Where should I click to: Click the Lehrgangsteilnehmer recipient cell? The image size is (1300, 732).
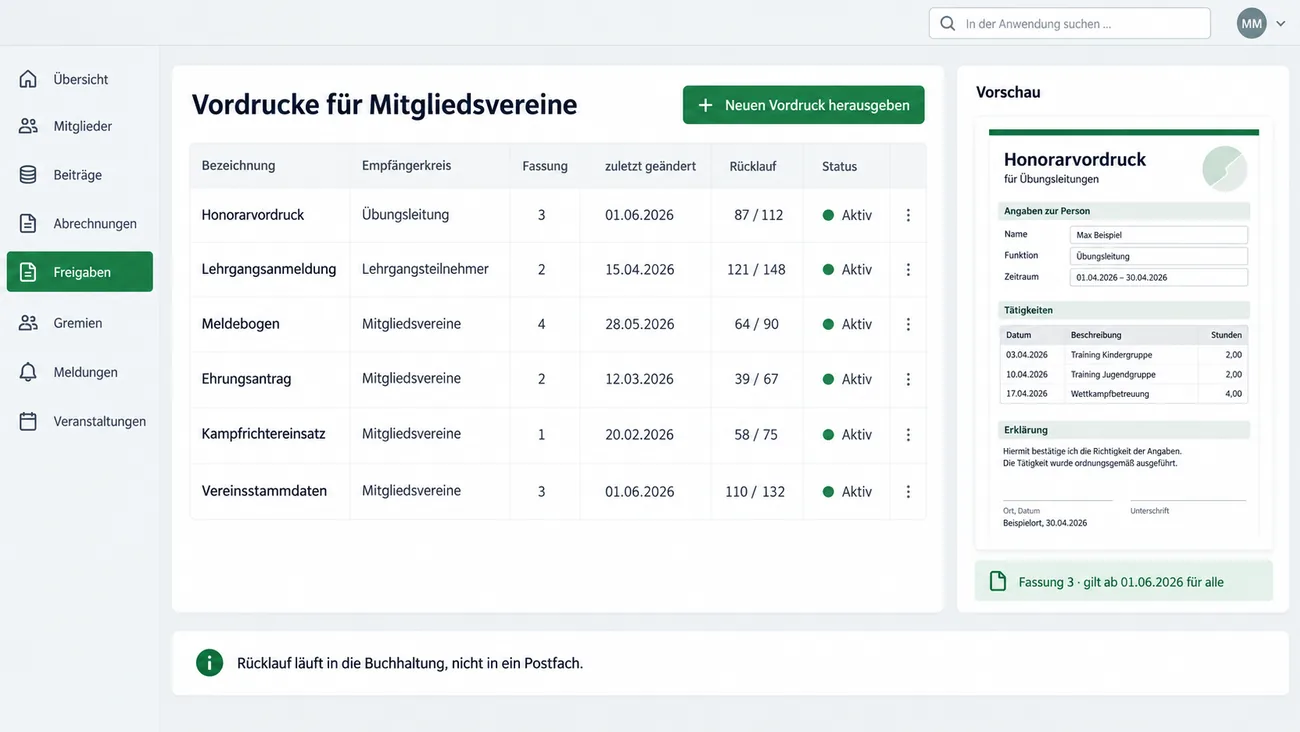tap(425, 269)
